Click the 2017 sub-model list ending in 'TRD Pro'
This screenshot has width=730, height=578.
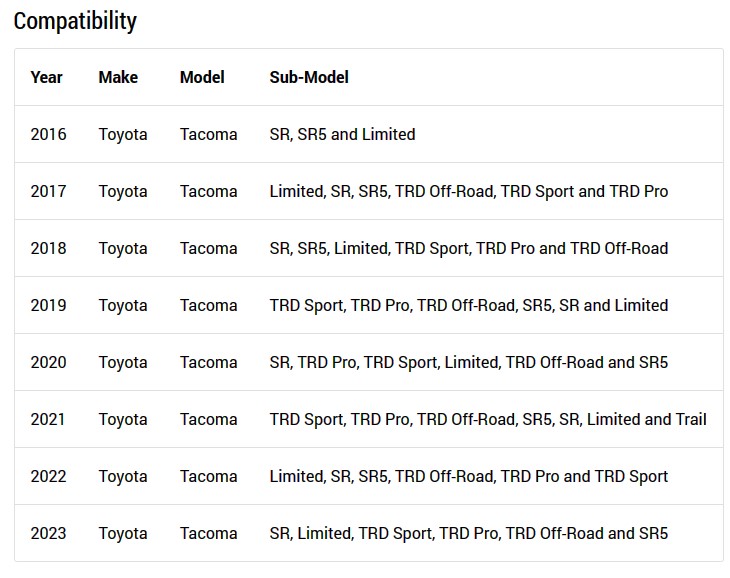click(x=469, y=191)
